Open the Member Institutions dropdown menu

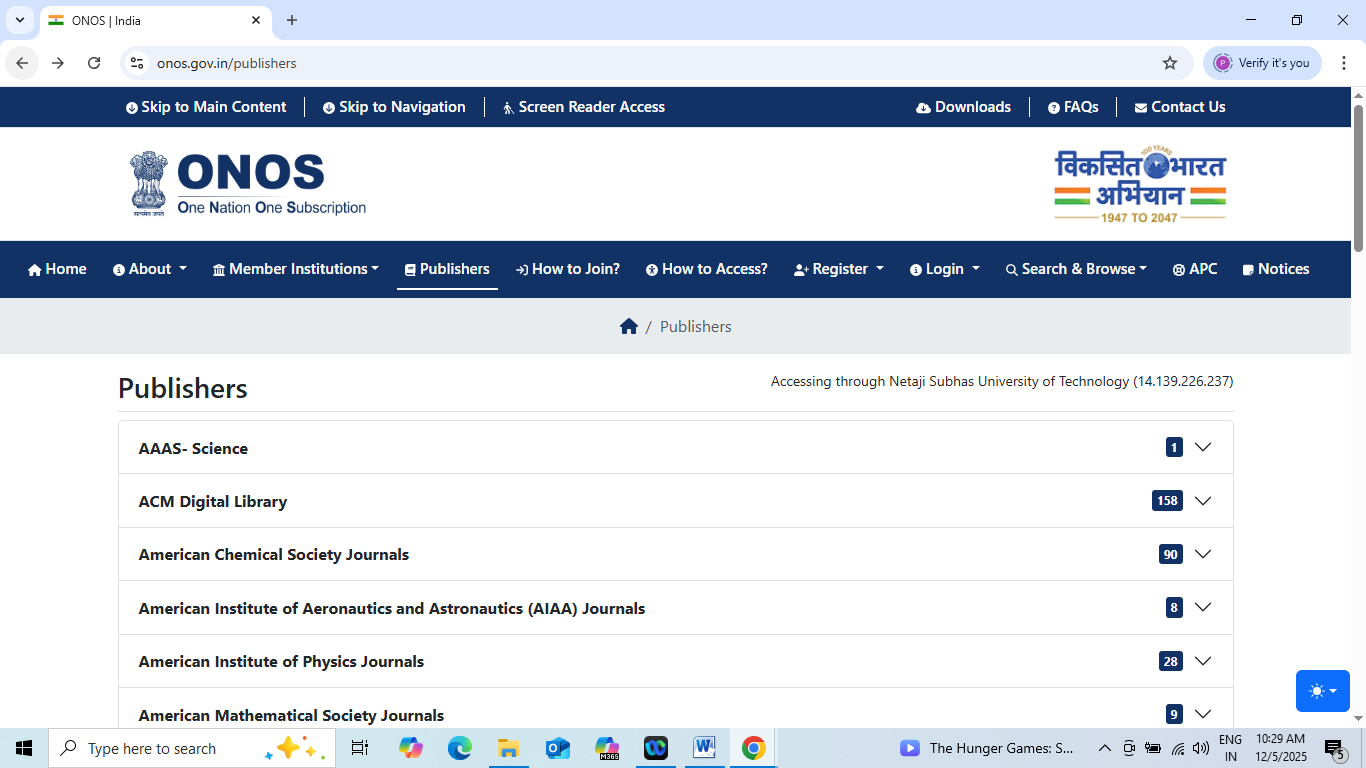(x=296, y=269)
